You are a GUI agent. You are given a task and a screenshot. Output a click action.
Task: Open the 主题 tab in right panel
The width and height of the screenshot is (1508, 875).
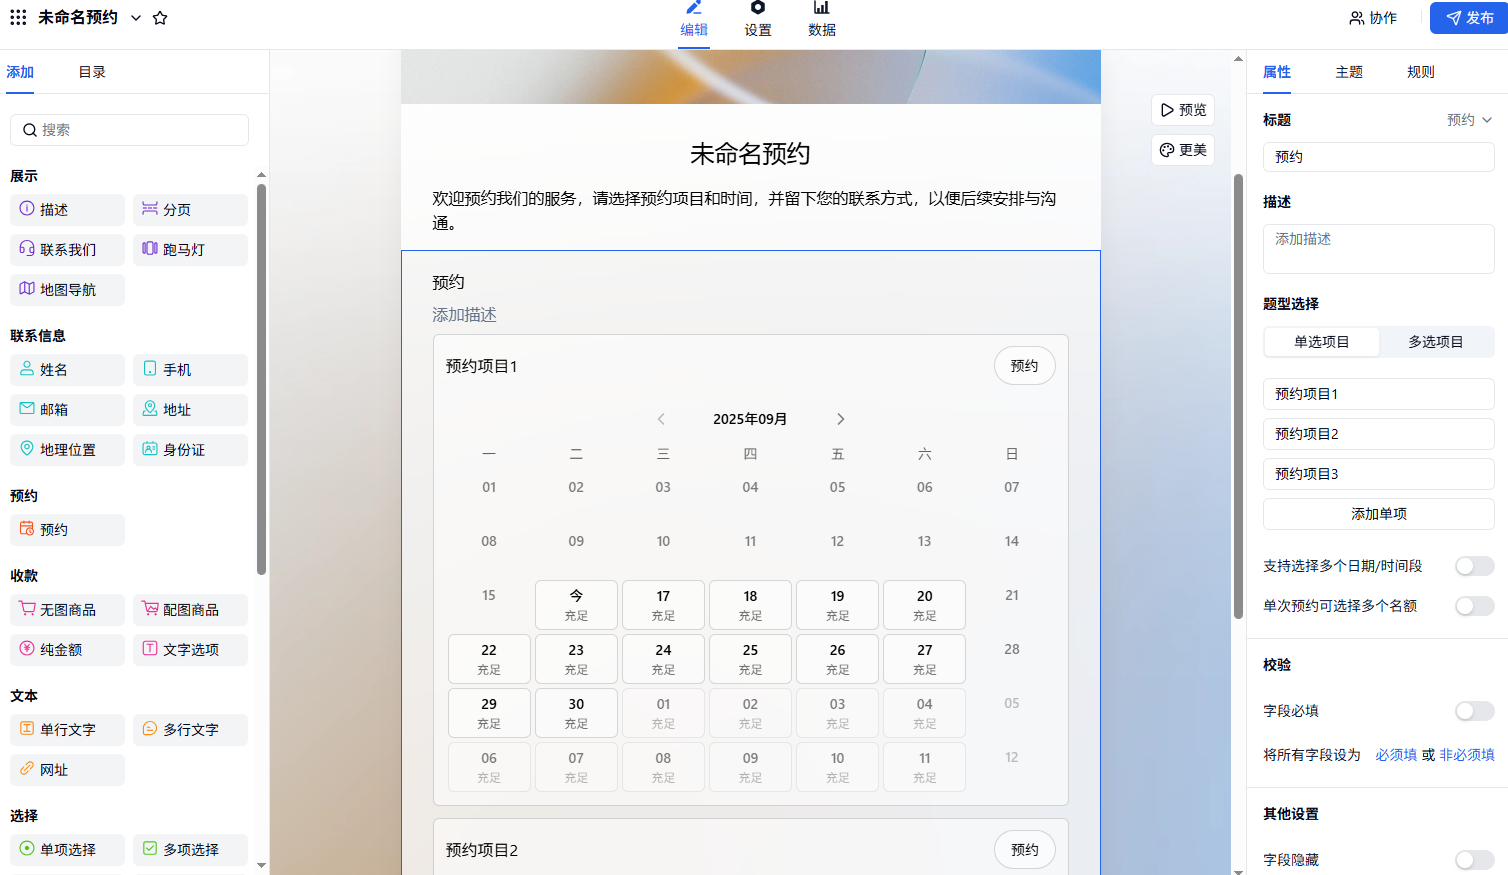[x=1349, y=72]
